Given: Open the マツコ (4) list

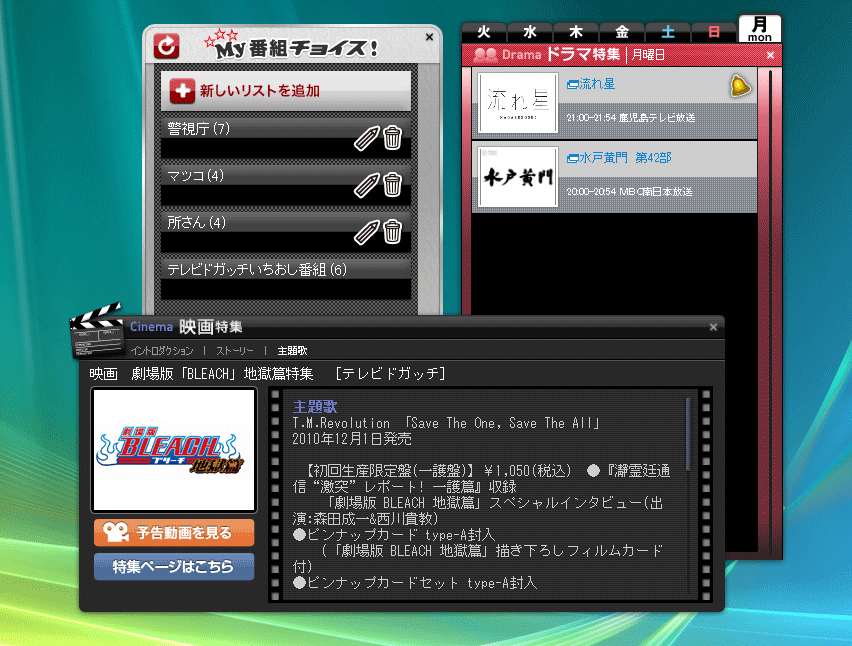Looking at the screenshot, I should click(286, 185).
